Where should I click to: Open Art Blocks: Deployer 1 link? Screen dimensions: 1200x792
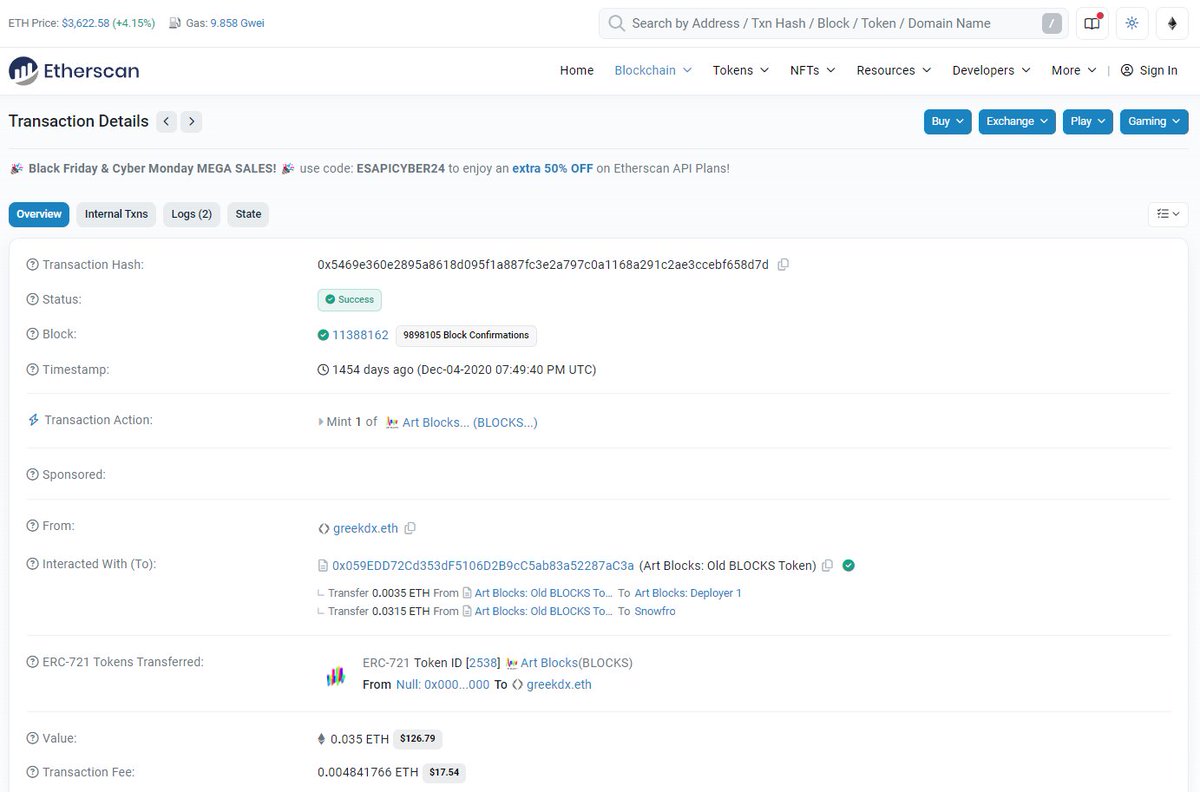[x=688, y=593]
